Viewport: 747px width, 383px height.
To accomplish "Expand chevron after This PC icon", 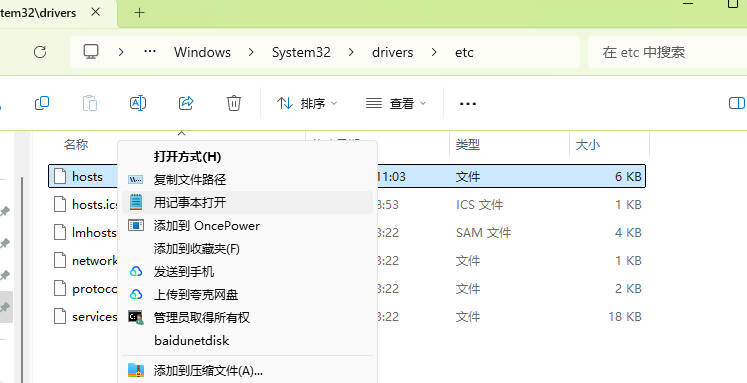I will pyautogui.click(x=121, y=52).
